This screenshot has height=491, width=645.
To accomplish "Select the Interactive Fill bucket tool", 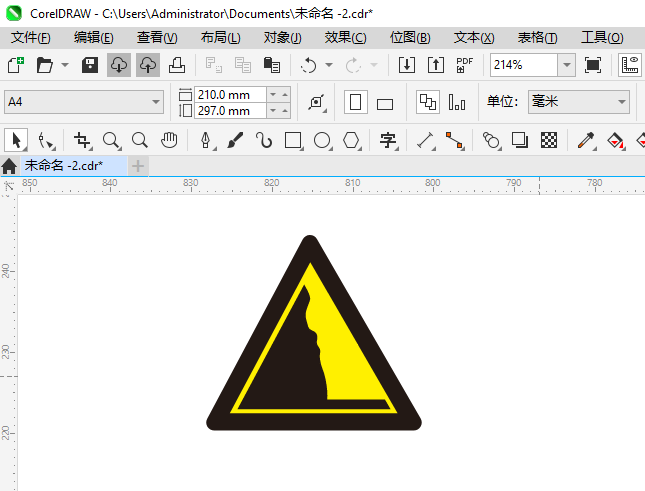I will pos(615,140).
